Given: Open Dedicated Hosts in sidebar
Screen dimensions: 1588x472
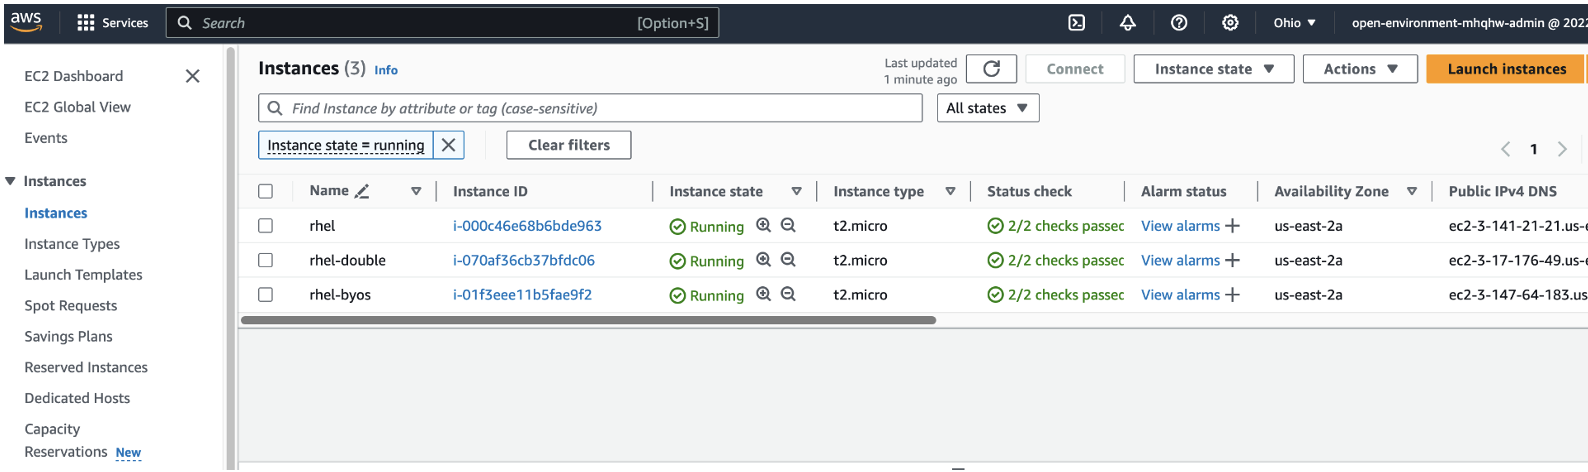Looking at the screenshot, I should click(x=77, y=398).
